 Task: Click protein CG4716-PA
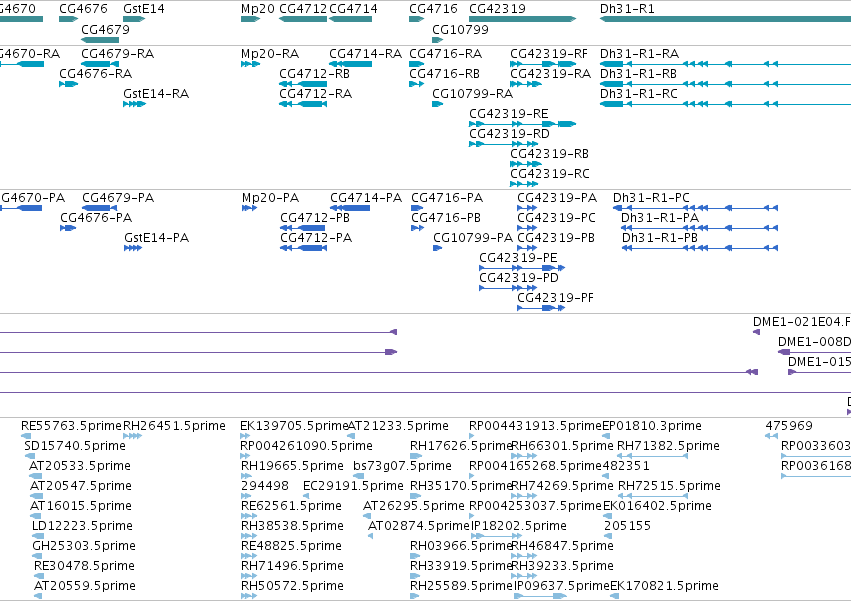(417, 208)
